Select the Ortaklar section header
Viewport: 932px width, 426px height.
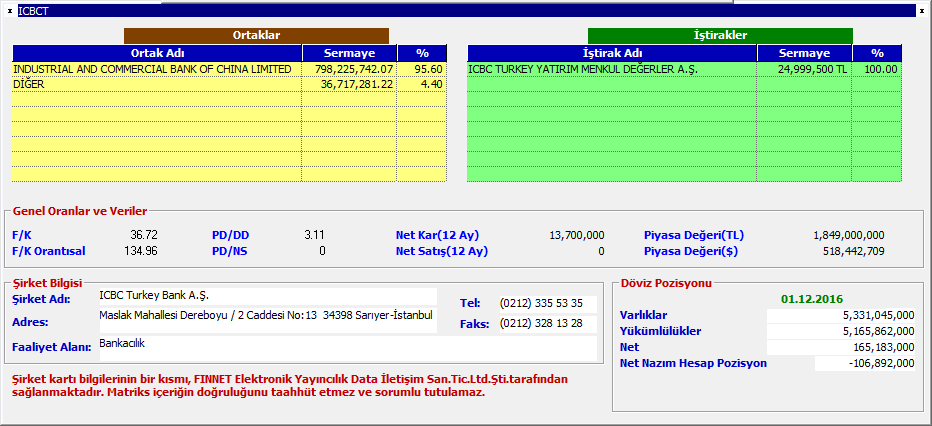point(256,36)
